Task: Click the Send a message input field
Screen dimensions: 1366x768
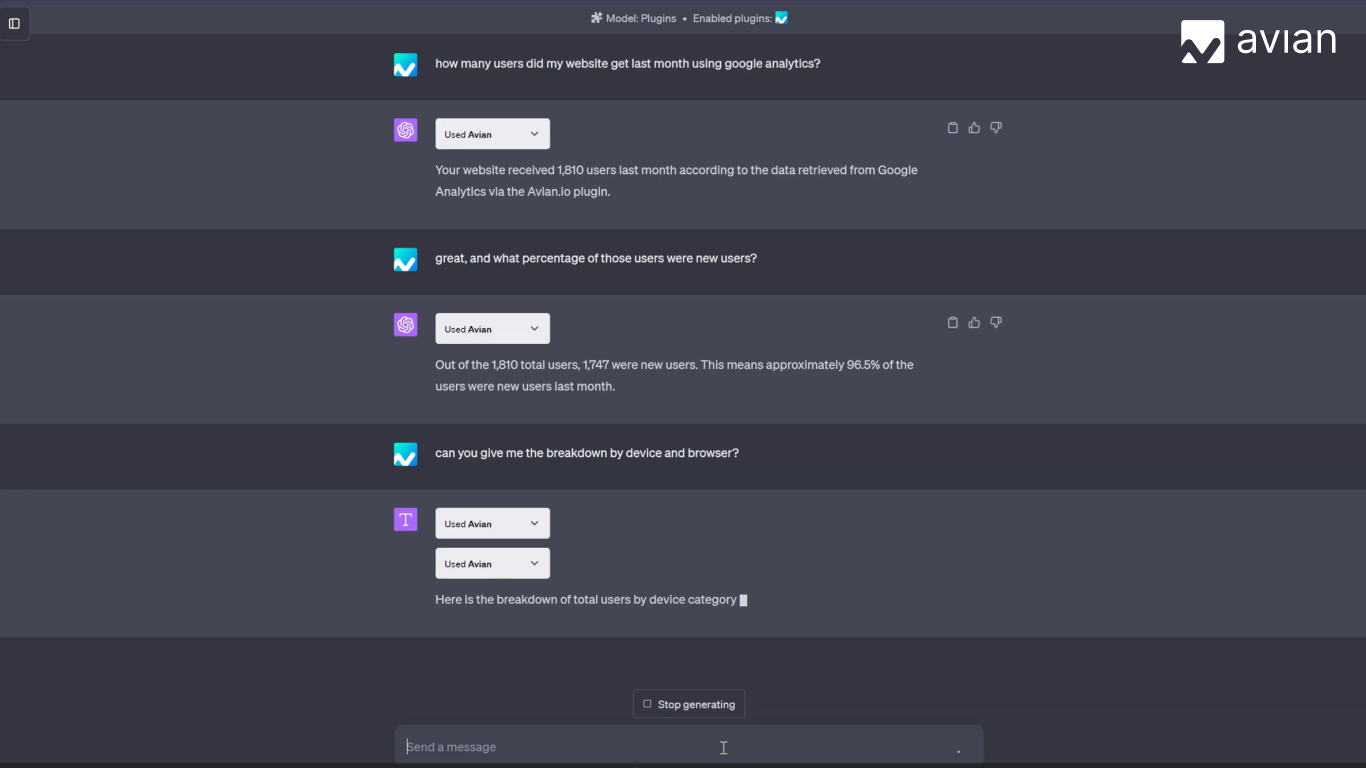Action: [x=690, y=746]
